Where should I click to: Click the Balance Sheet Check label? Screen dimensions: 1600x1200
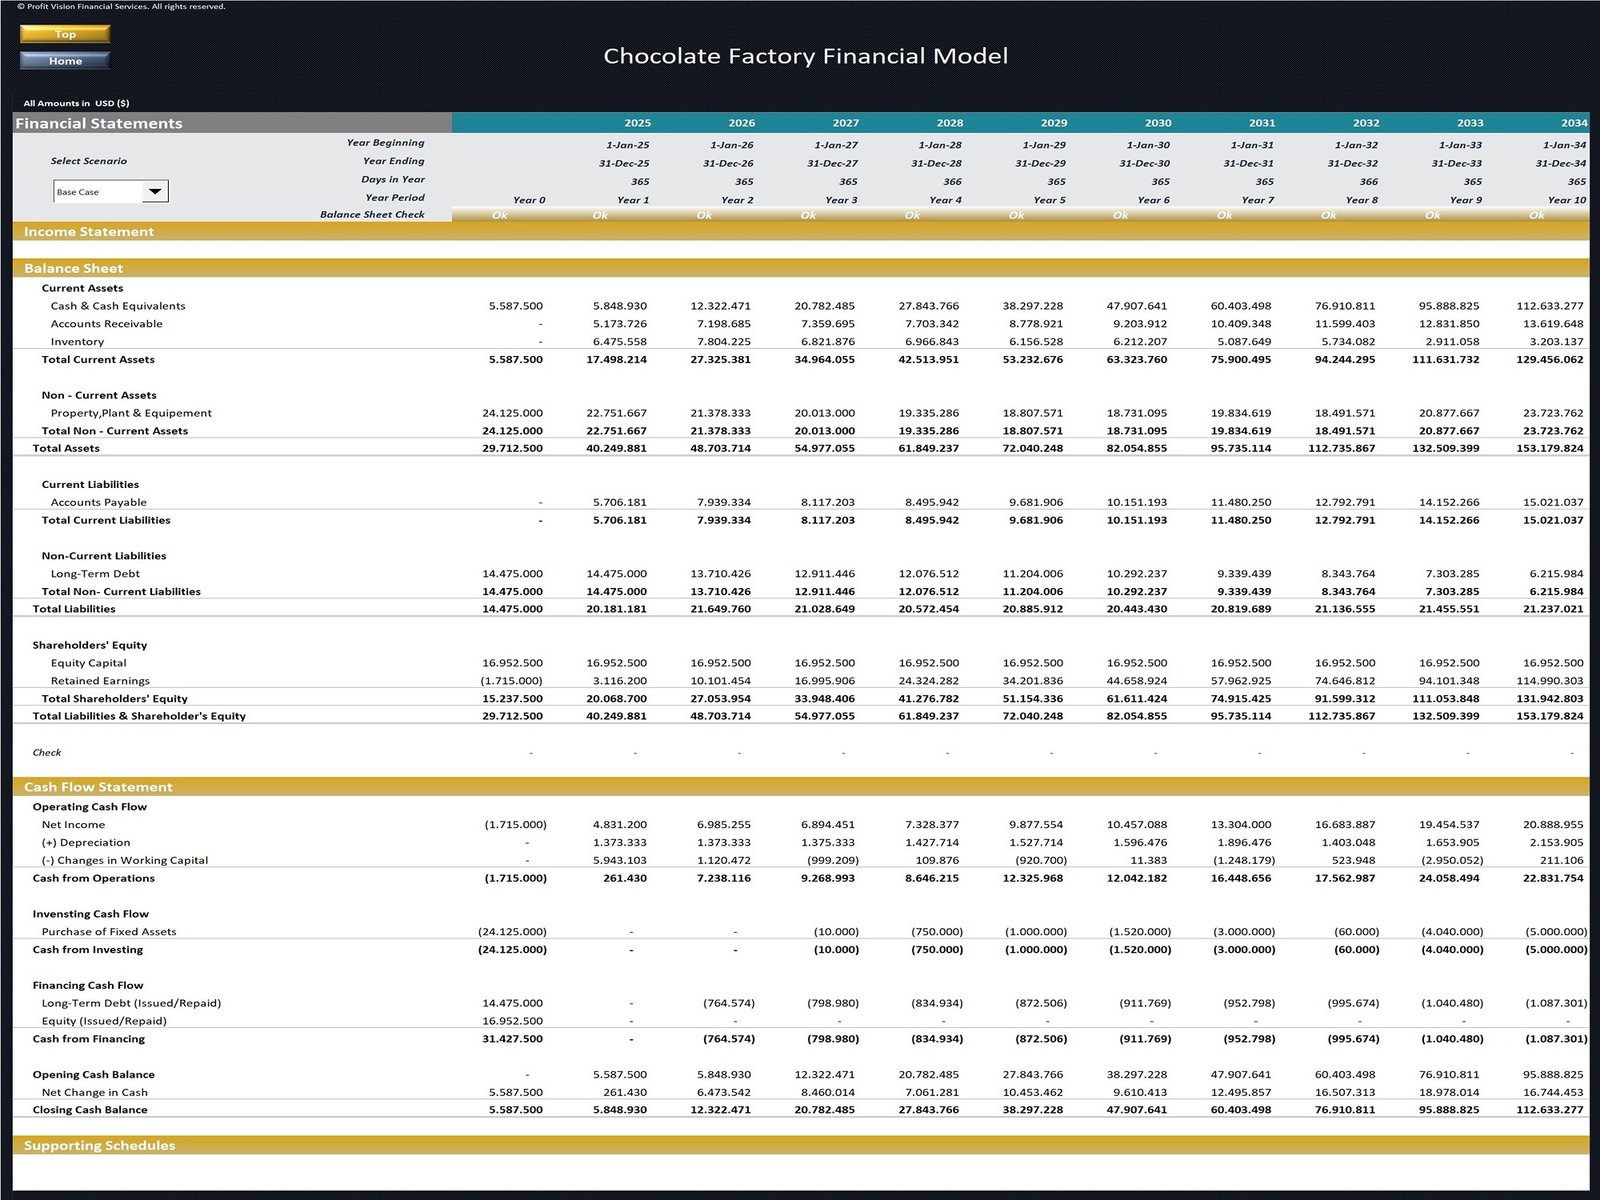[x=372, y=214]
